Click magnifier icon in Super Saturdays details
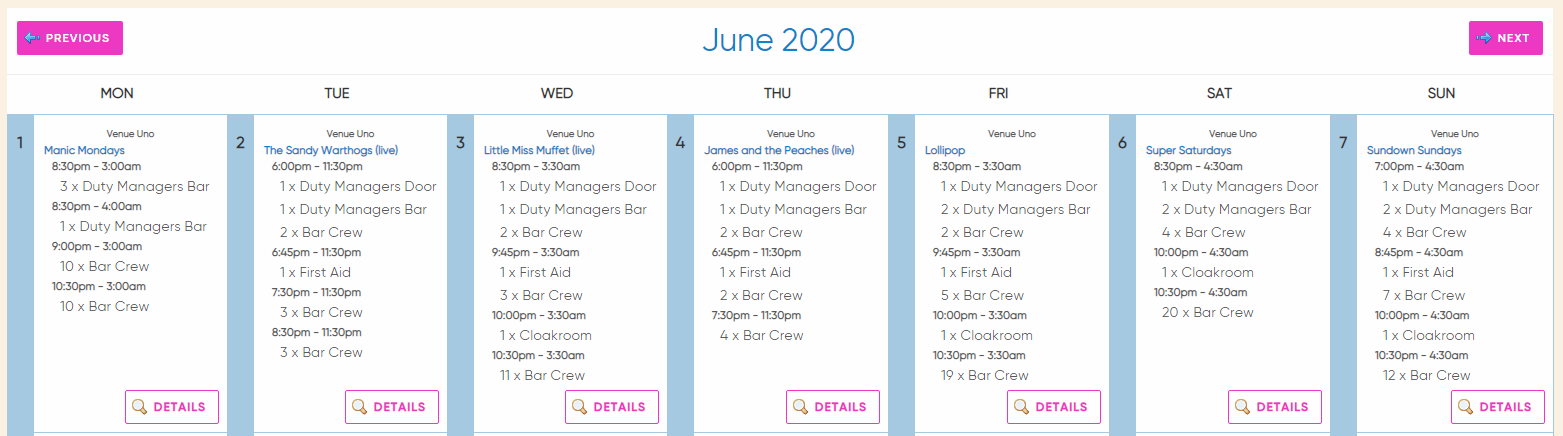The width and height of the screenshot is (1563, 436). [1243, 407]
